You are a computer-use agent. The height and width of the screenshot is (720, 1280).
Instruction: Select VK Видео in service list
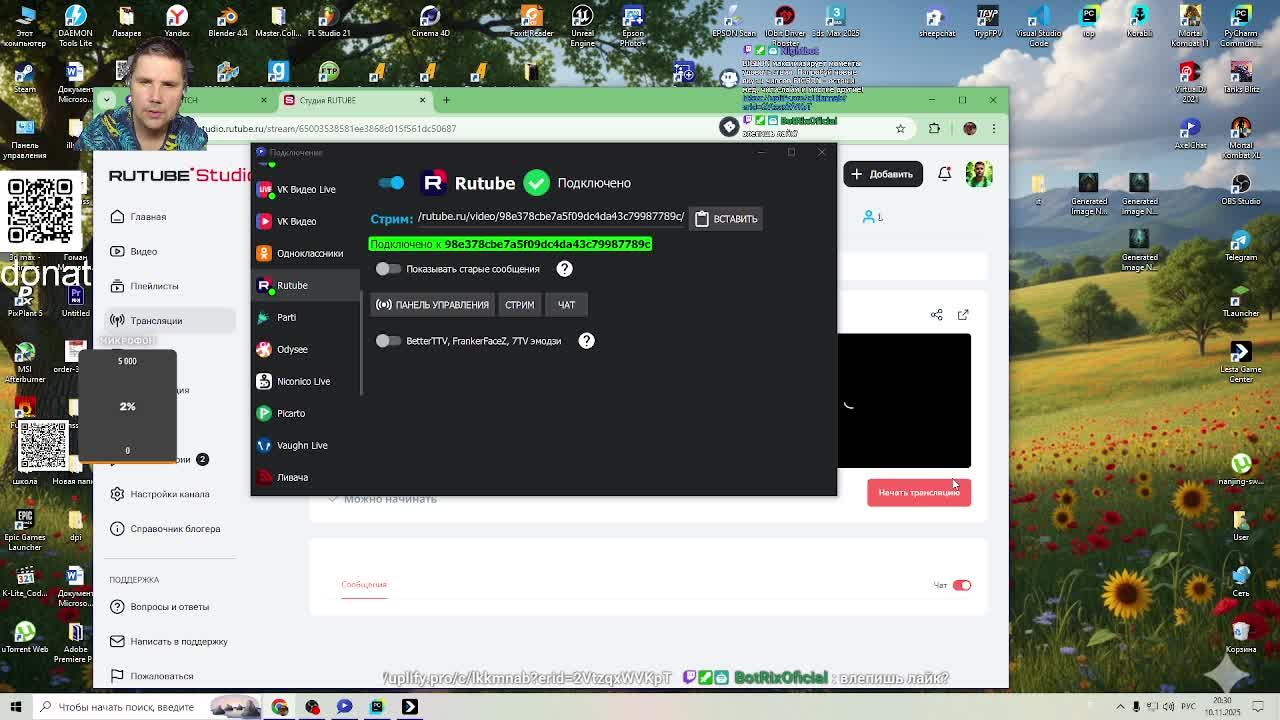(x=305, y=221)
